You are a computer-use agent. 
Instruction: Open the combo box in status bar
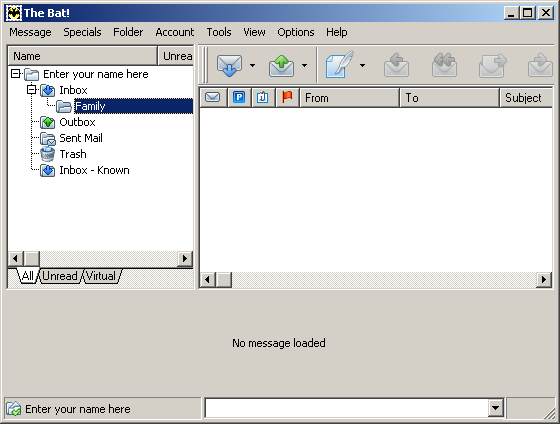[x=496, y=408]
